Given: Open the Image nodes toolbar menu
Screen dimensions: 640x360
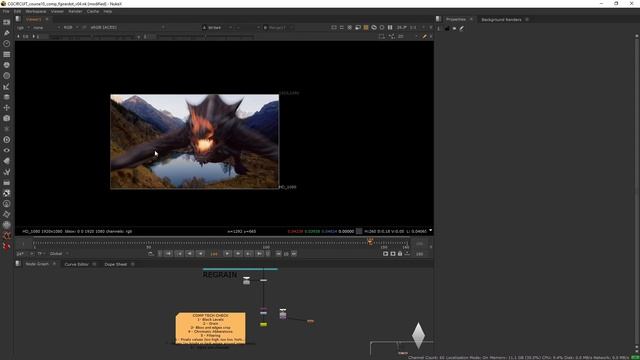Looking at the screenshot, I should click(7, 22).
